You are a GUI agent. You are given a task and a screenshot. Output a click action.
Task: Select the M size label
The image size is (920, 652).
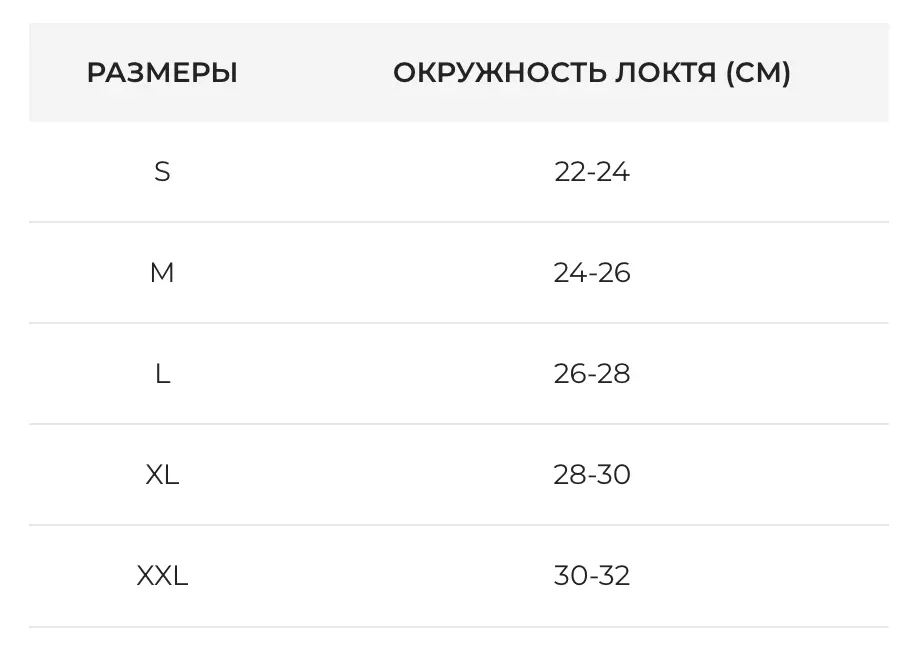click(162, 273)
